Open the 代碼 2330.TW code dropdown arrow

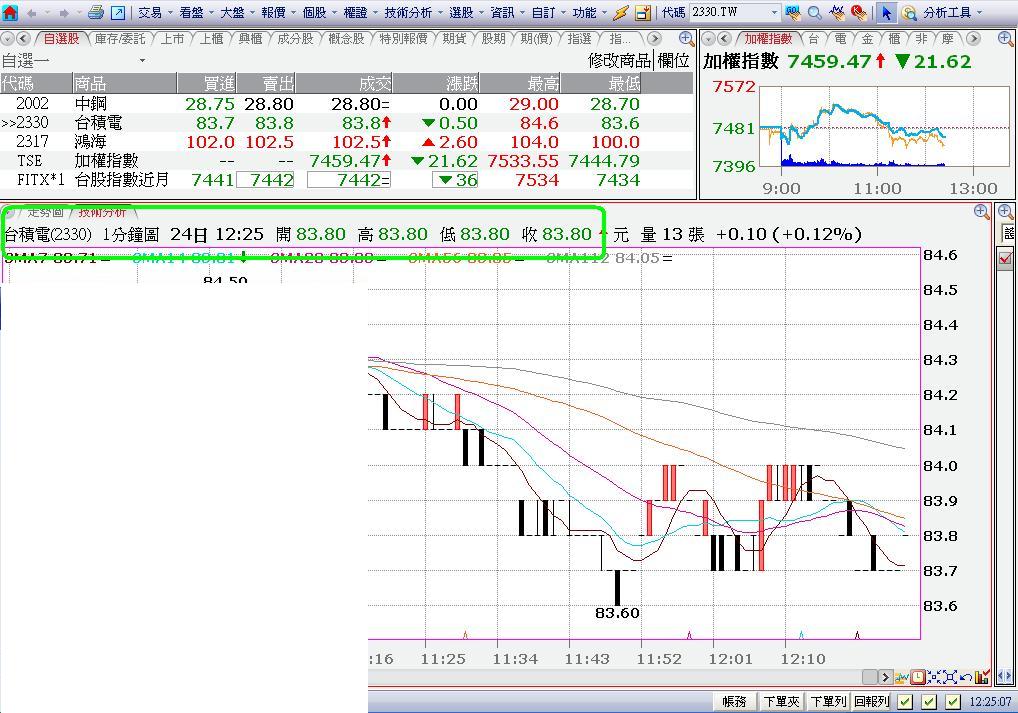(x=774, y=12)
